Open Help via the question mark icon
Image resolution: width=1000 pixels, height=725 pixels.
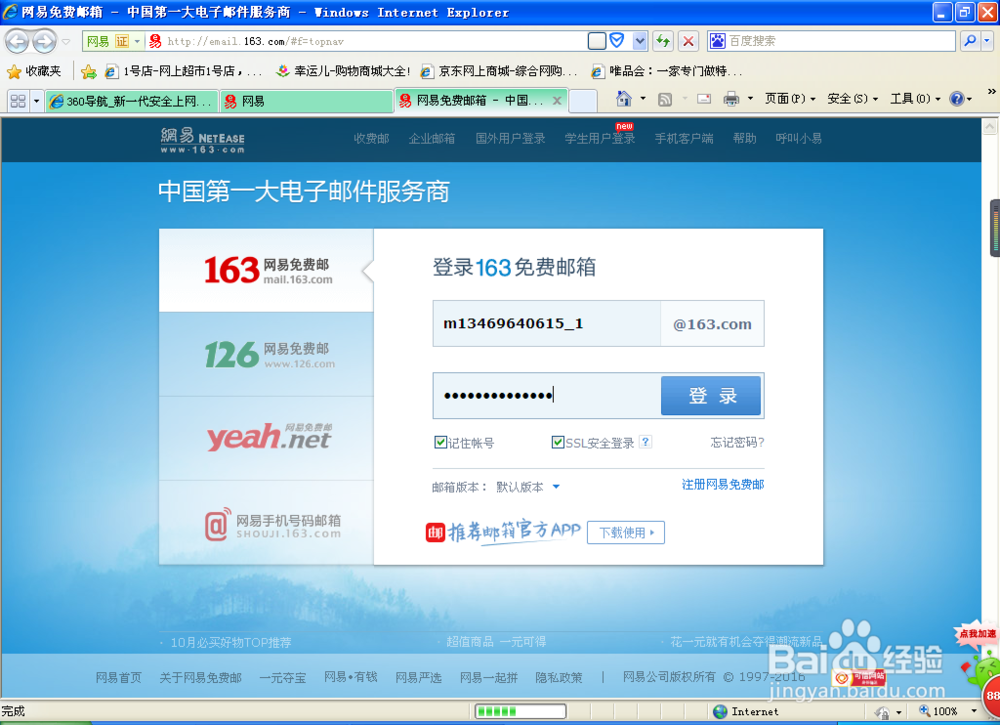[956, 99]
